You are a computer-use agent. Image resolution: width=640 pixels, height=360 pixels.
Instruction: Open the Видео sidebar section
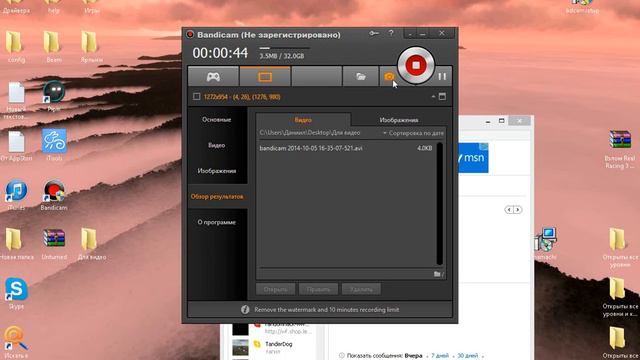pyautogui.click(x=217, y=145)
